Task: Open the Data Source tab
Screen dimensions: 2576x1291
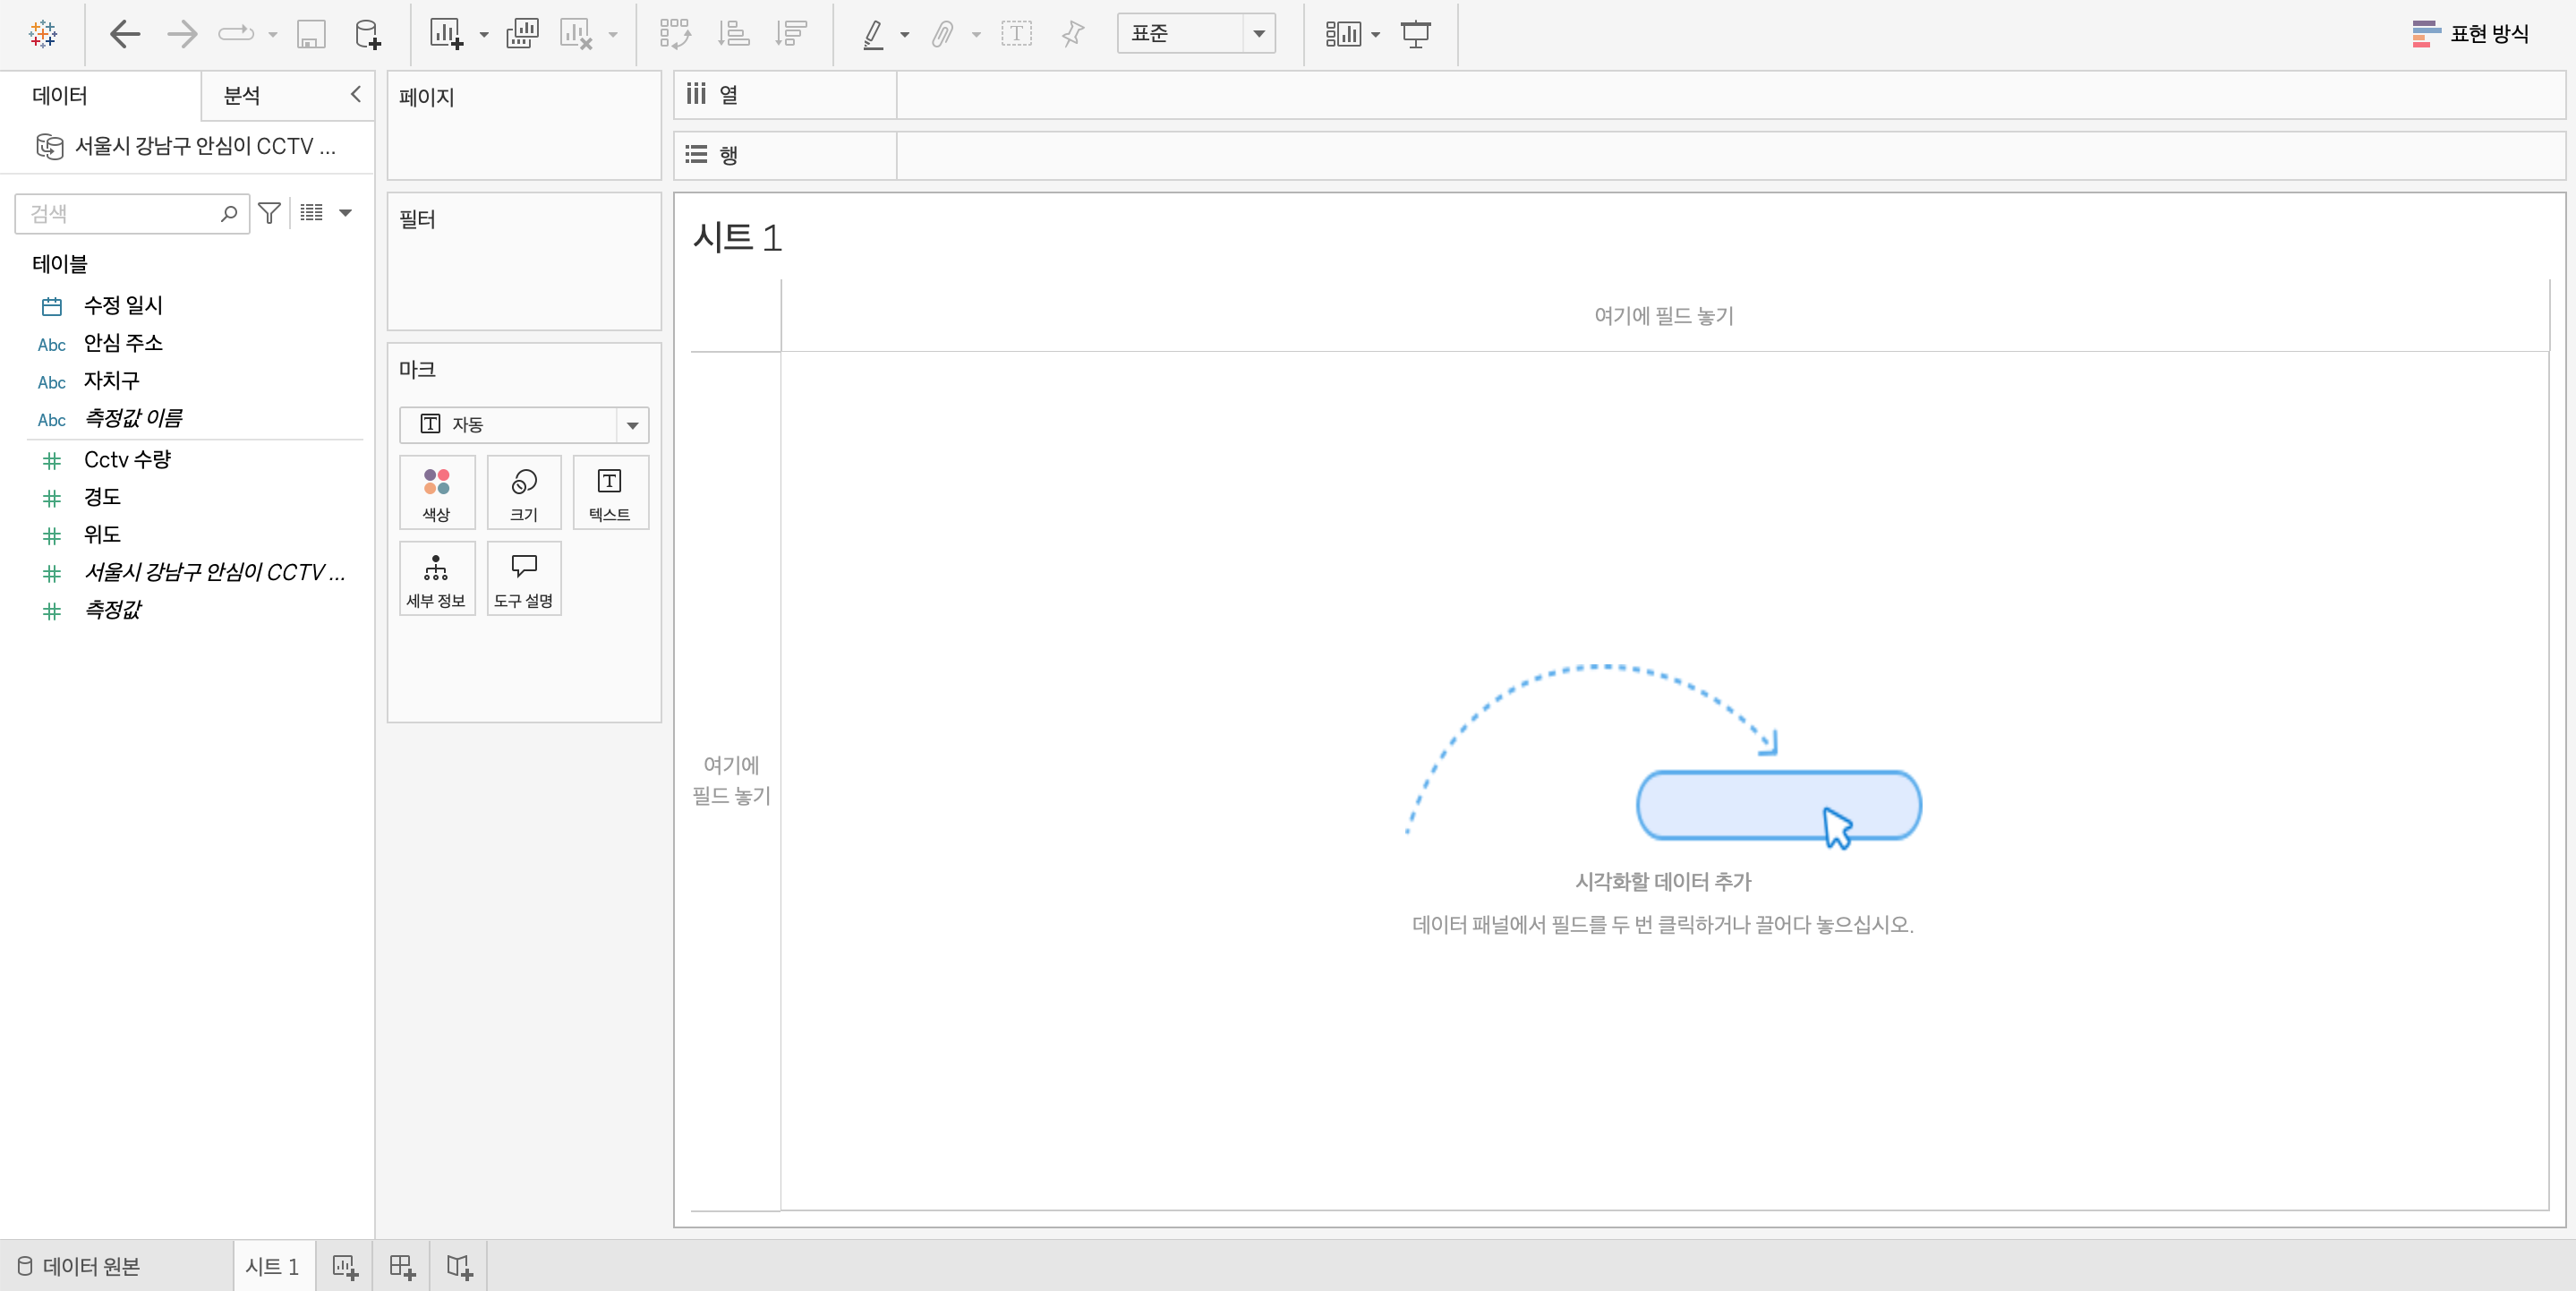Action: point(80,1266)
